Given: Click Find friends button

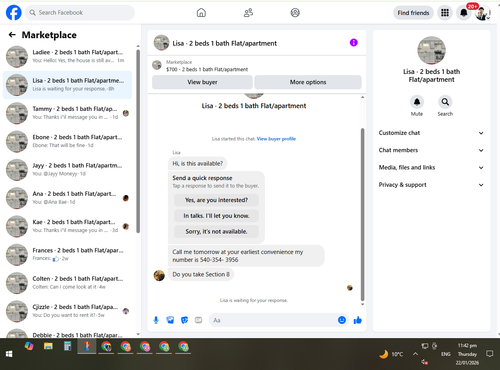Looking at the screenshot, I should (x=413, y=13).
